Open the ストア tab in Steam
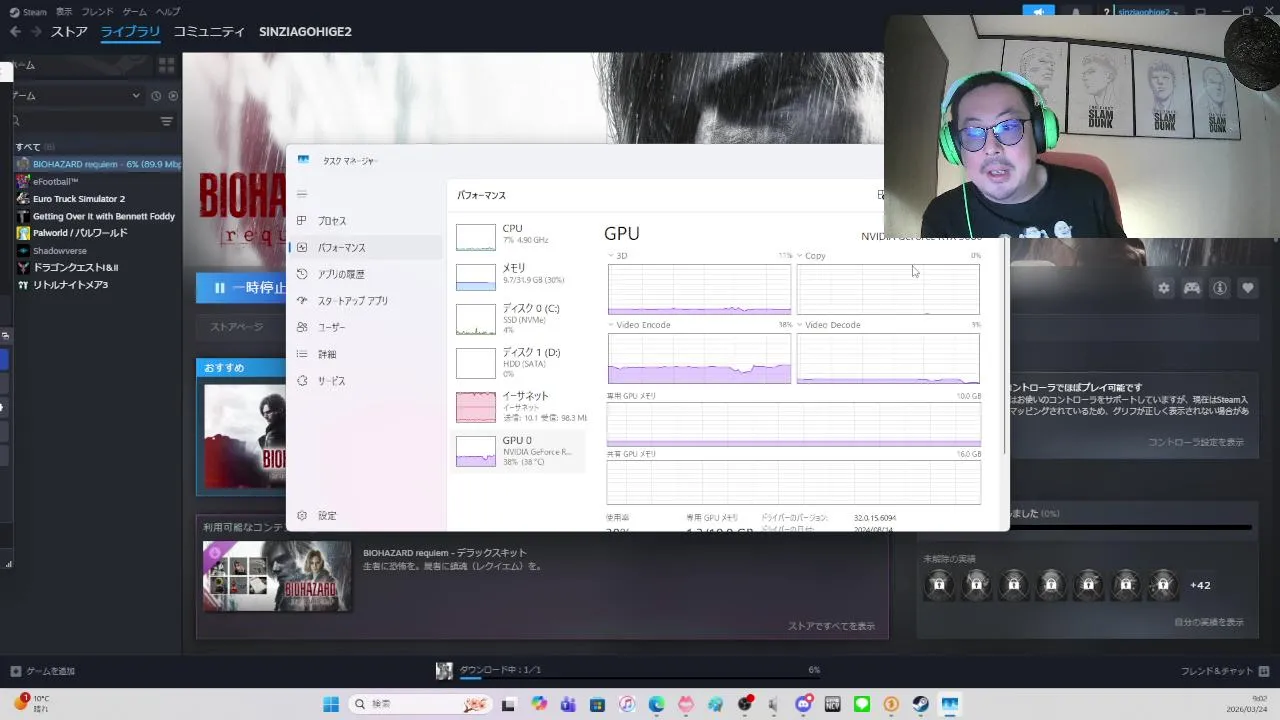Image resolution: width=1280 pixels, height=720 pixels. coord(69,31)
